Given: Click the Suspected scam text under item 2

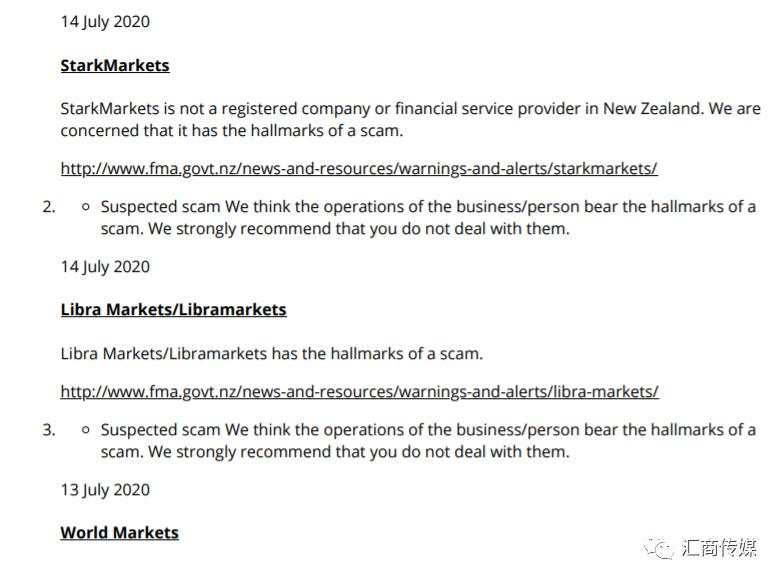Looking at the screenshot, I should (x=161, y=206).
